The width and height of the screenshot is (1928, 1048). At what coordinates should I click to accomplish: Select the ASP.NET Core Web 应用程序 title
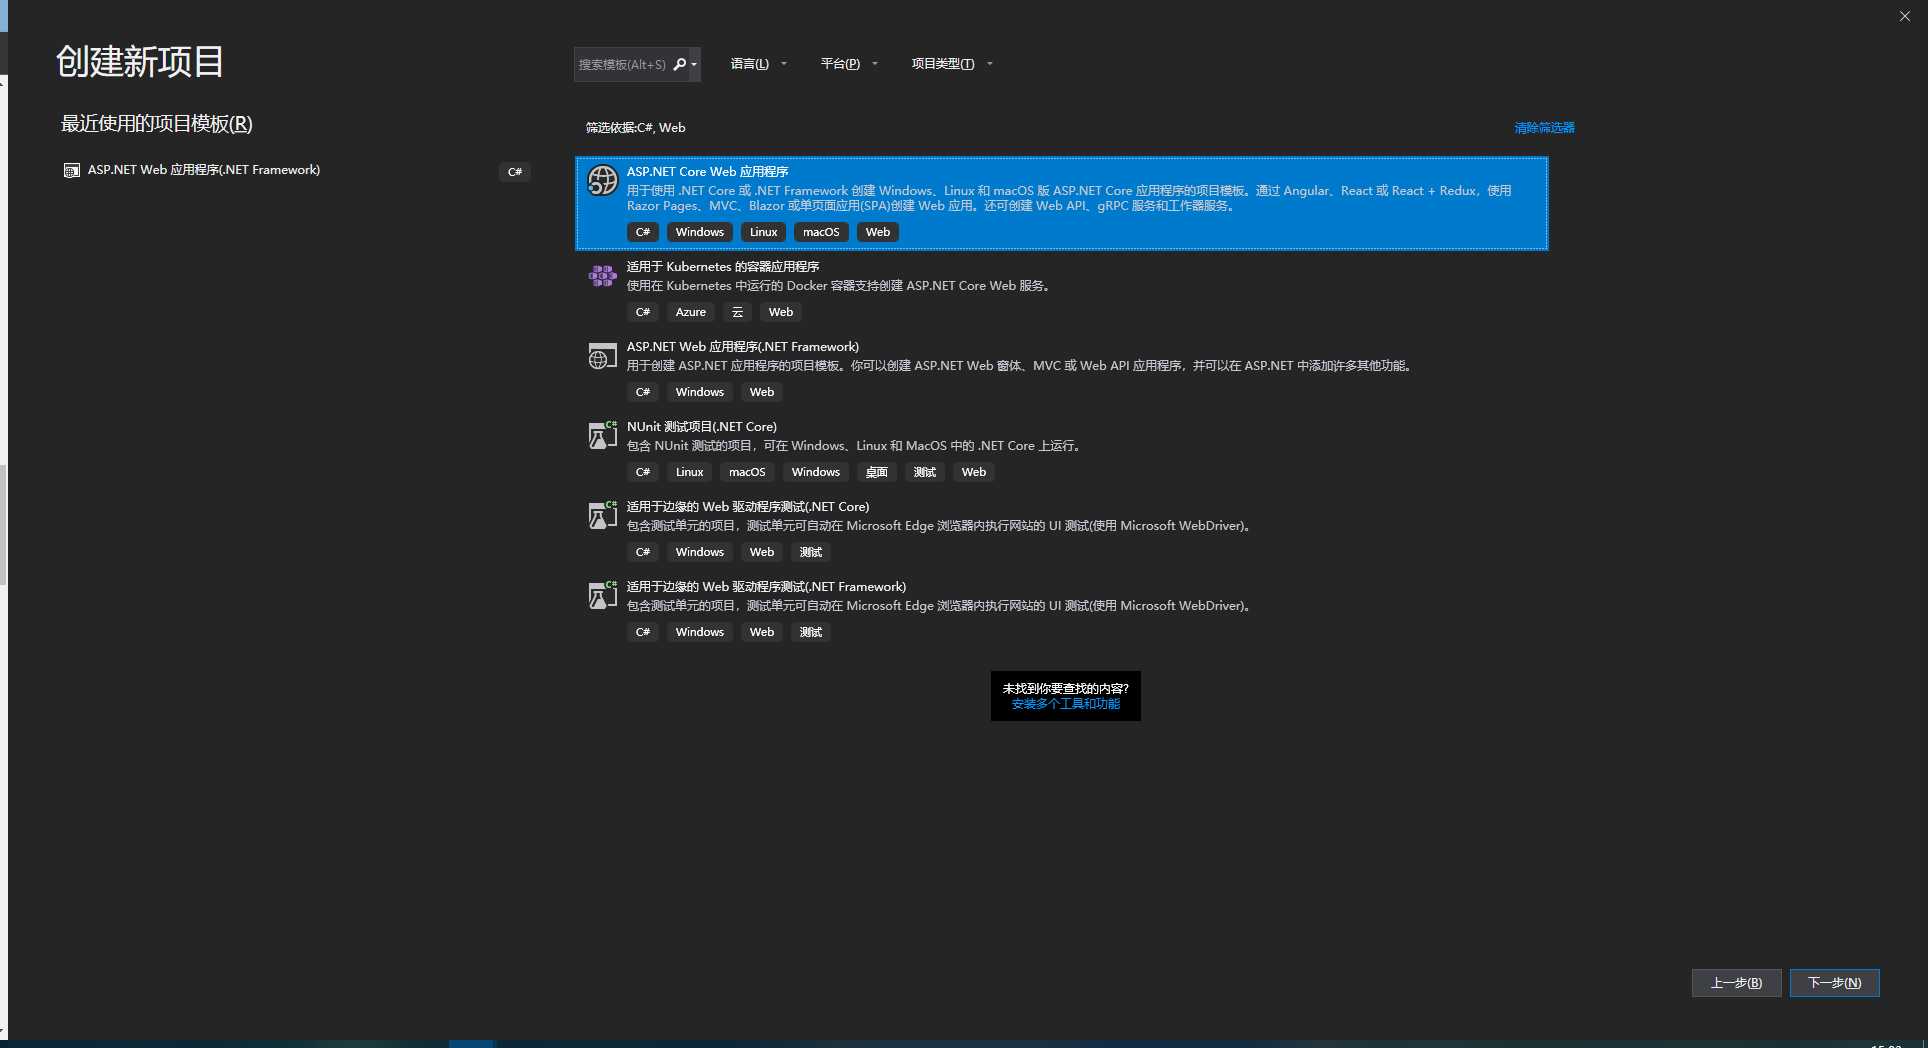point(707,172)
